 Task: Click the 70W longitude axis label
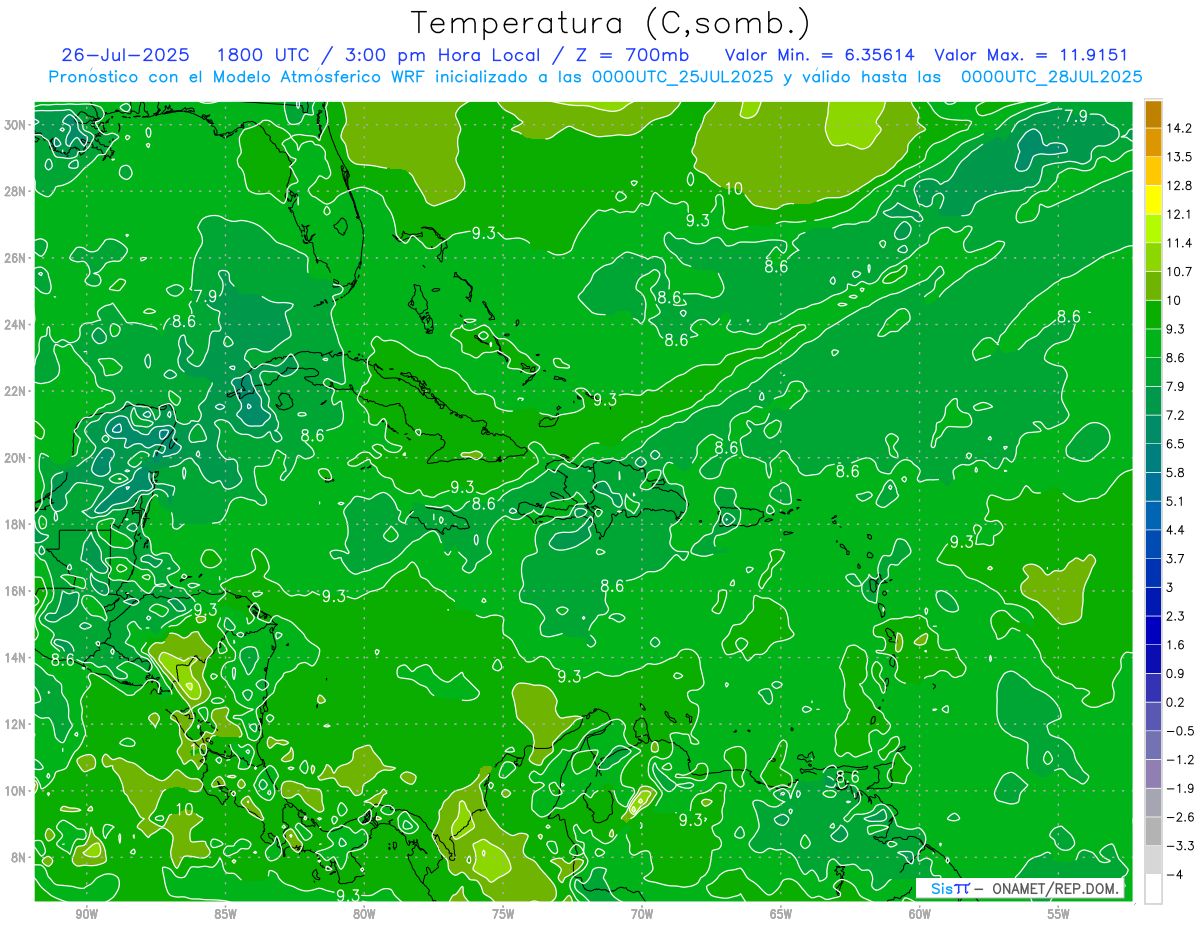point(642,914)
